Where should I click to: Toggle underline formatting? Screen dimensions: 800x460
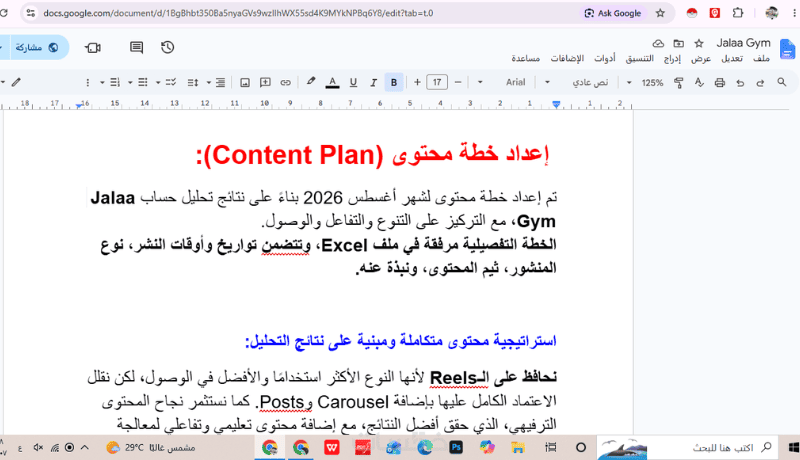353,83
